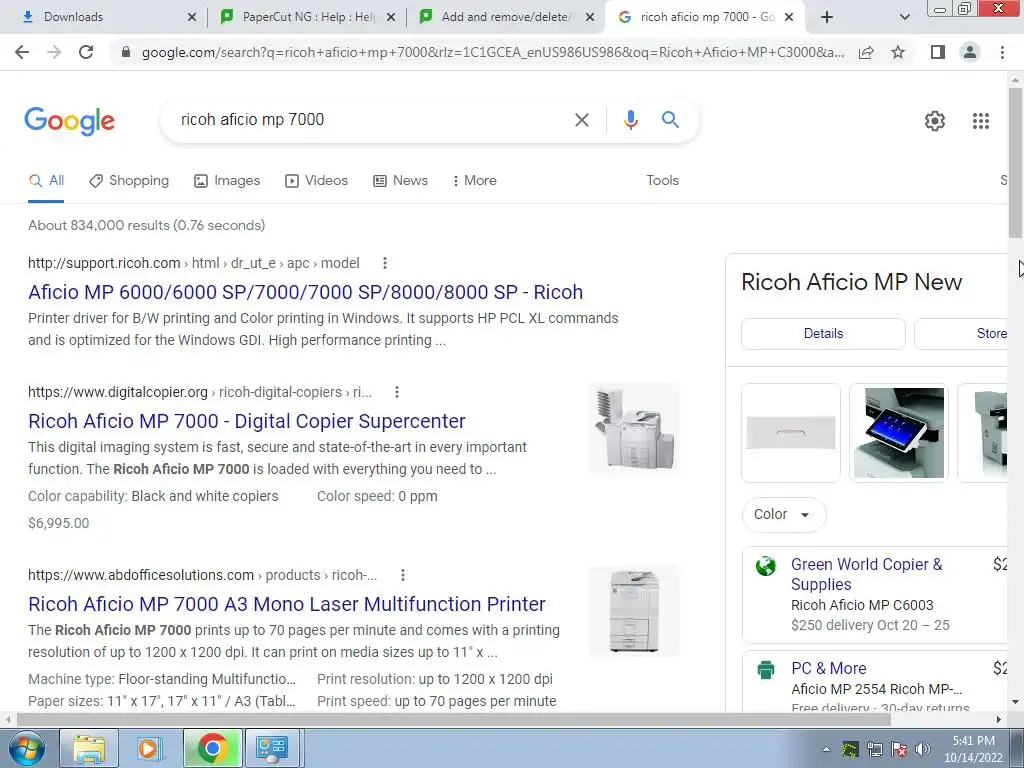The height and width of the screenshot is (768, 1024).
Task: Open the Action Center flag icon
Action: 899,750
